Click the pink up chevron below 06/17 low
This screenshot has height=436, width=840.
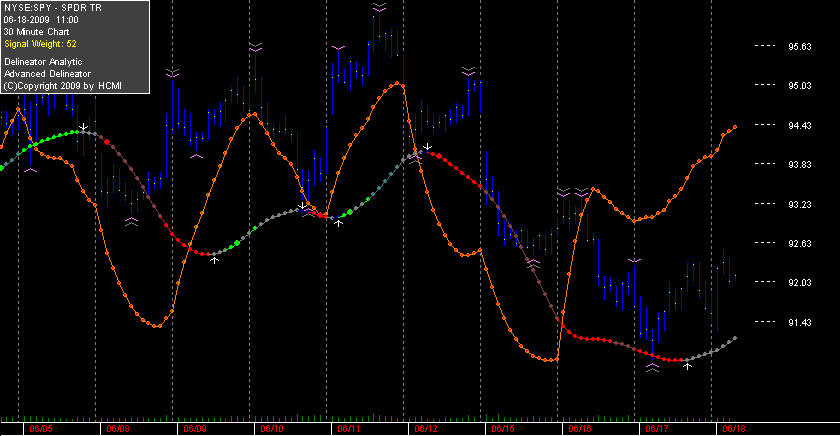click(652, 367)
